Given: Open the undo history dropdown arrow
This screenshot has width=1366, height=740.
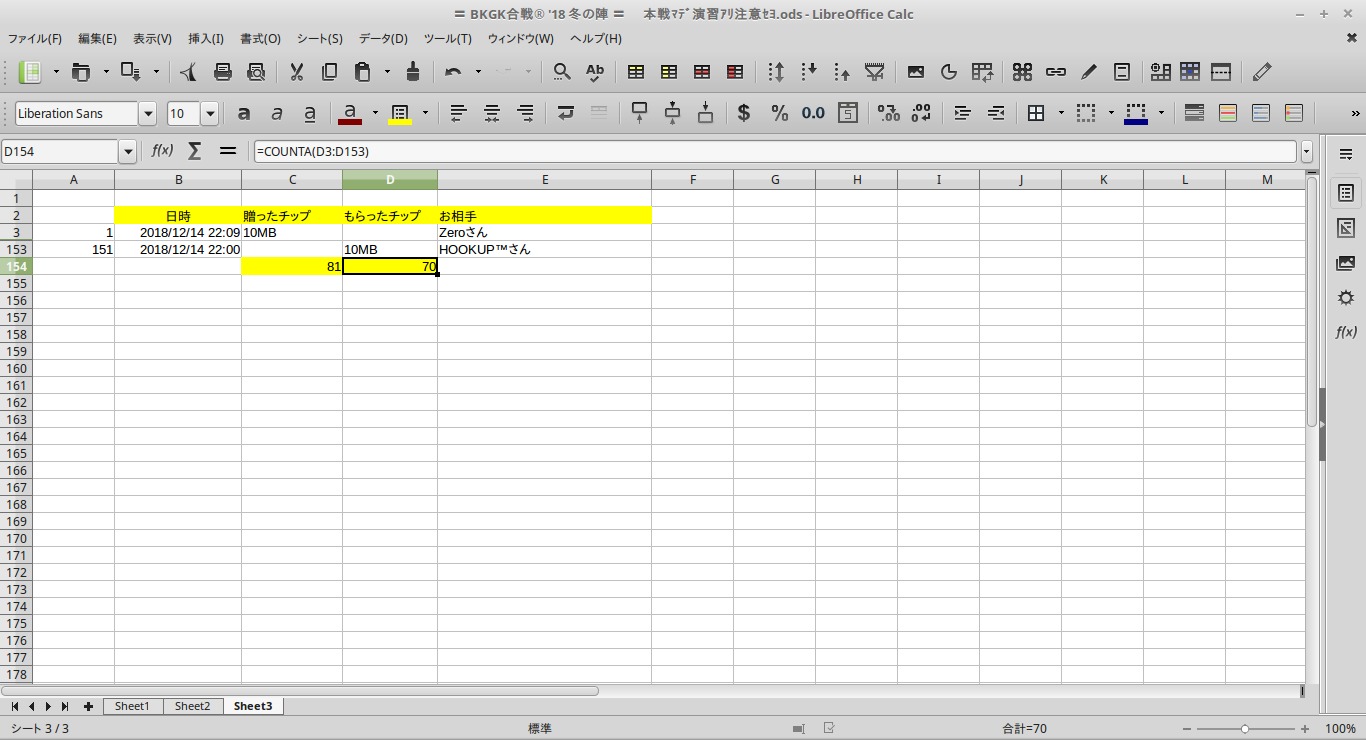Looking at the screenshot, I should [x=478, y=72].
